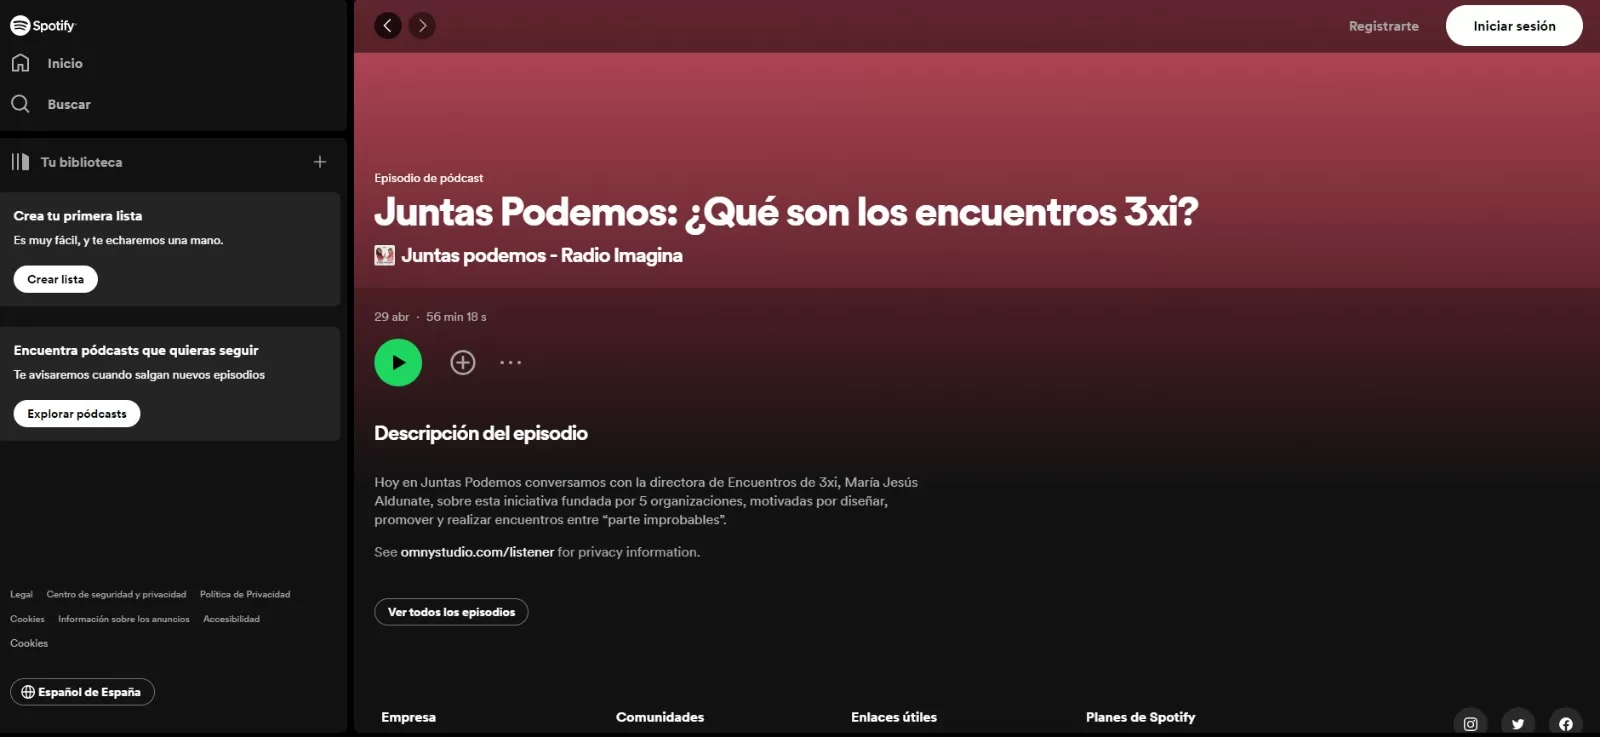1600x737 pixels.
Task: Open the Cookies link above the language button
Action: pos(29,643)
